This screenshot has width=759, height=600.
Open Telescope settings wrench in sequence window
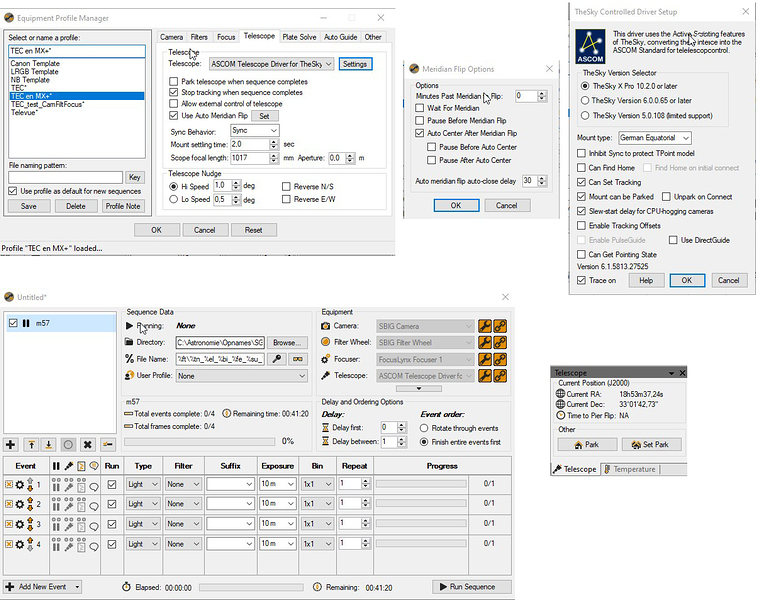point(485,375)
